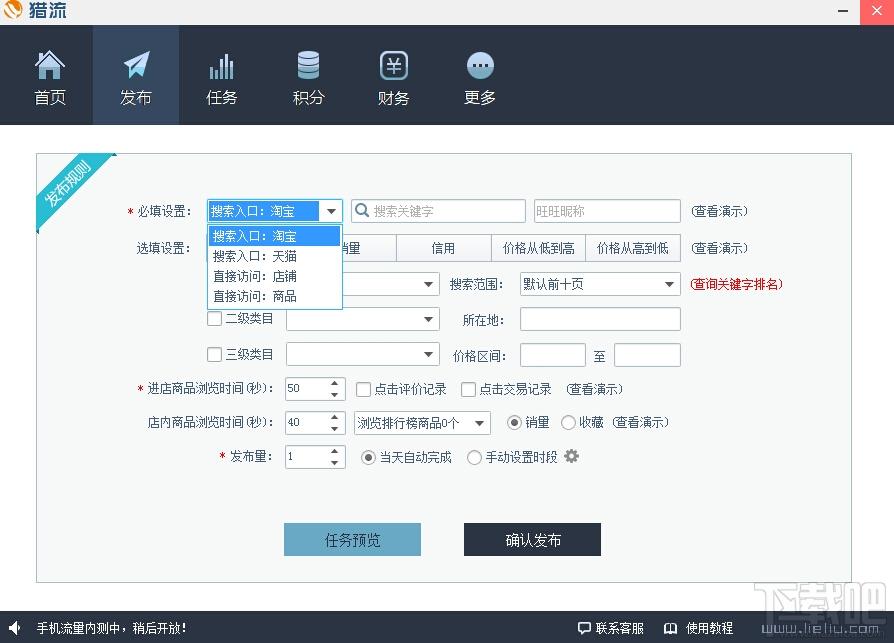
Task: Open the 任务 bar chart icon
Action: (x=221, y=66)
